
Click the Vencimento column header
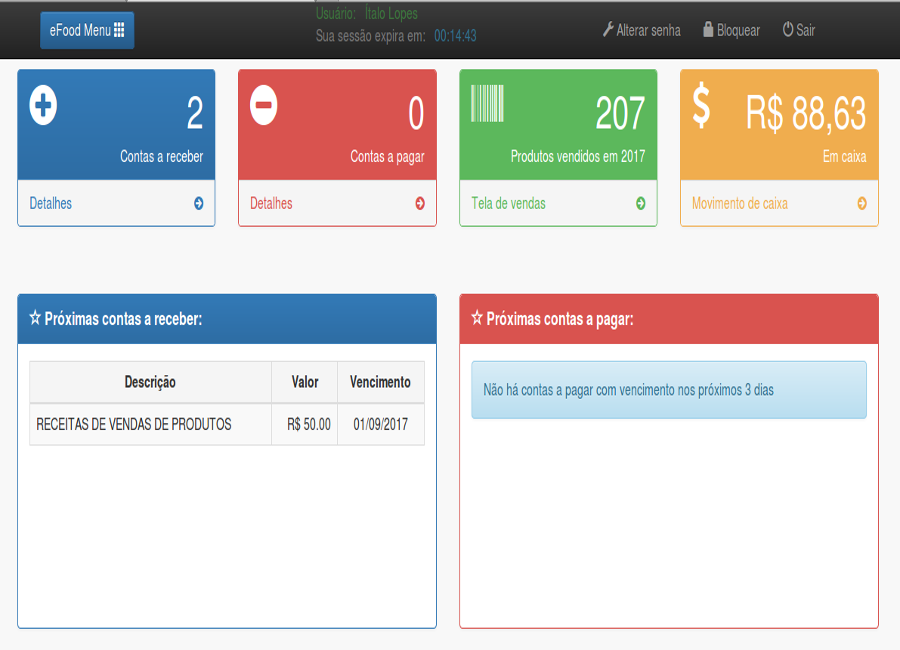tap(380, 382)
